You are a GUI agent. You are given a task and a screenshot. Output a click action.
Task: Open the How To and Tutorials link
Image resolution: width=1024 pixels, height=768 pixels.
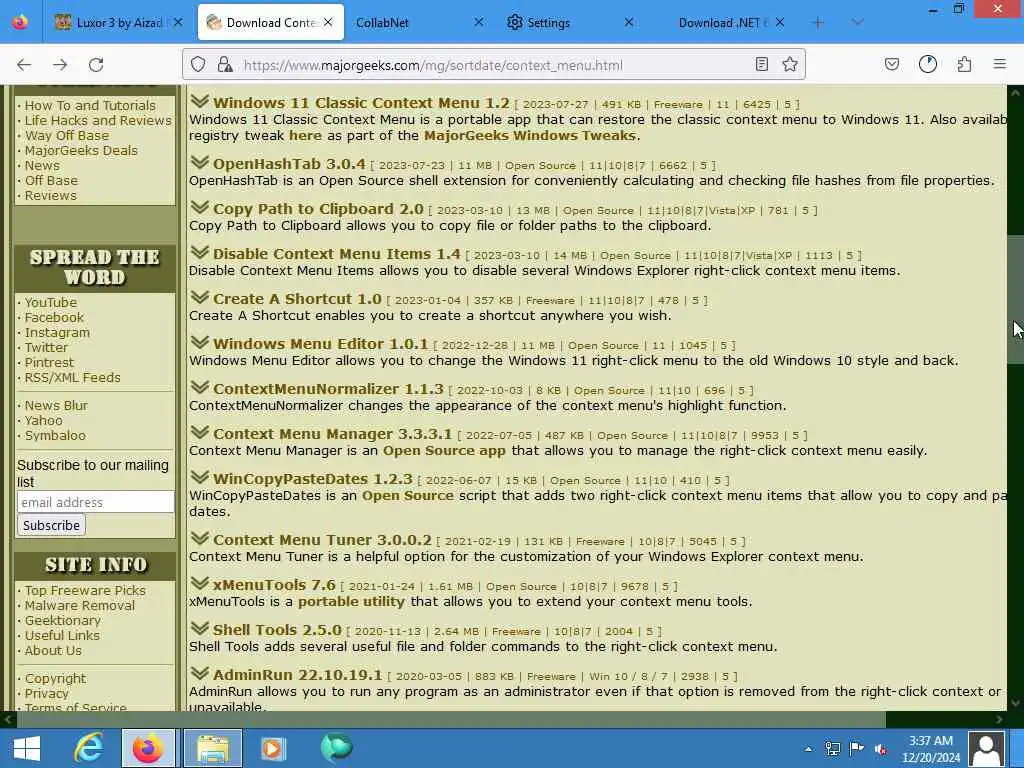click(x=90, y=105)
